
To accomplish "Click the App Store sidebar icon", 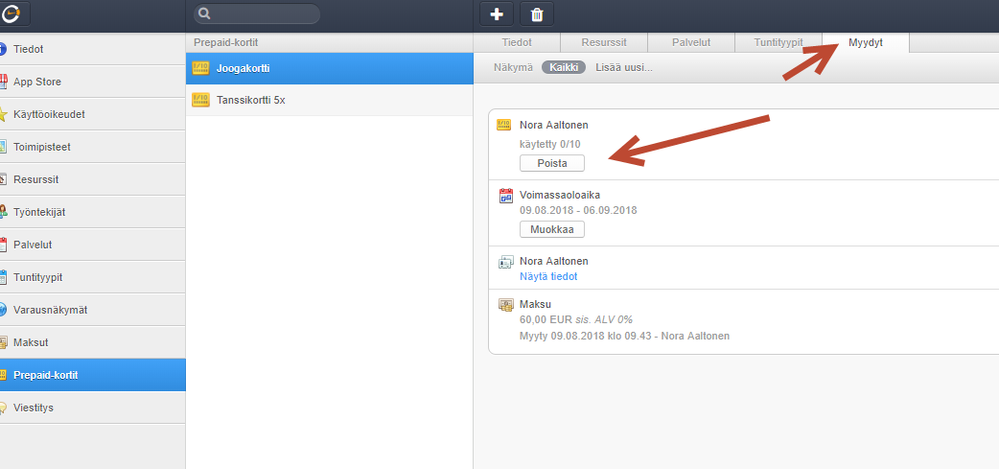I will pyautogui.click(x=3, y=82).
